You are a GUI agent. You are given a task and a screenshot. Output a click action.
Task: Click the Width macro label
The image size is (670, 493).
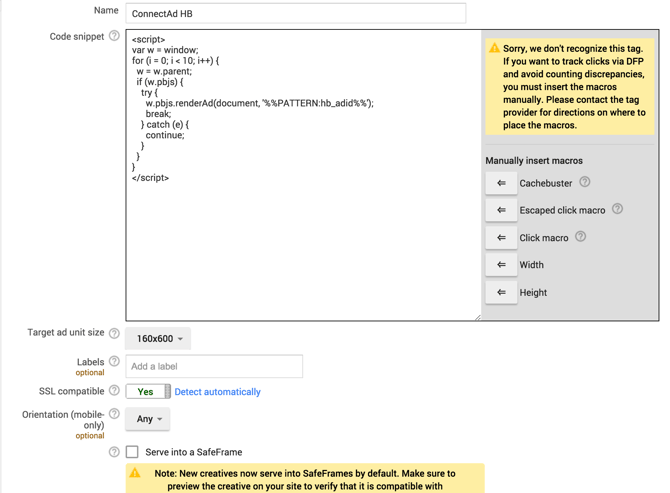532,265
